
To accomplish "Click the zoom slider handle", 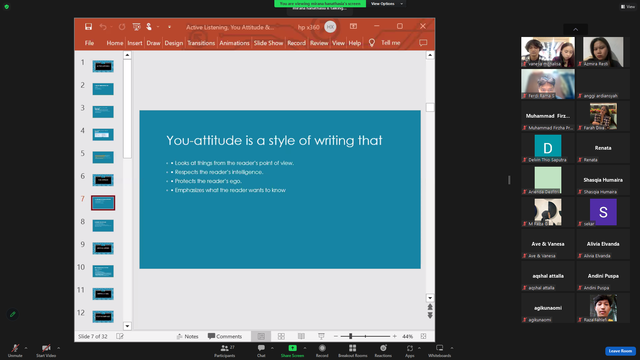I will click(351, 336).
